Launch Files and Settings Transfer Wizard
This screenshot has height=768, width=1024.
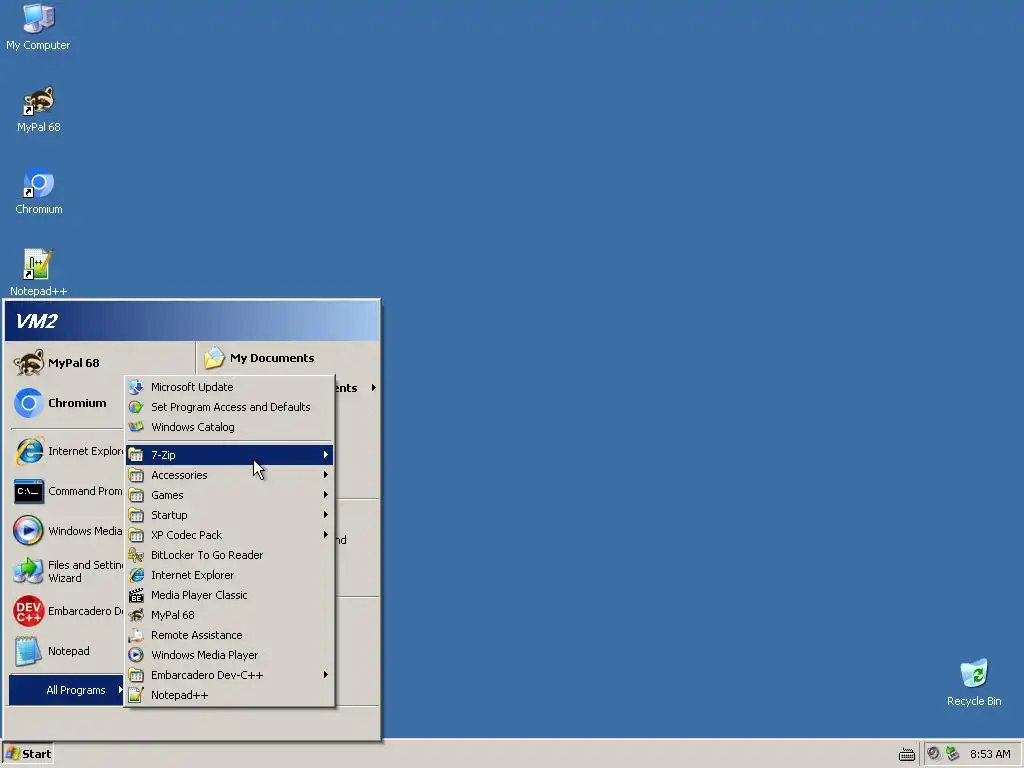click(67, 571)
